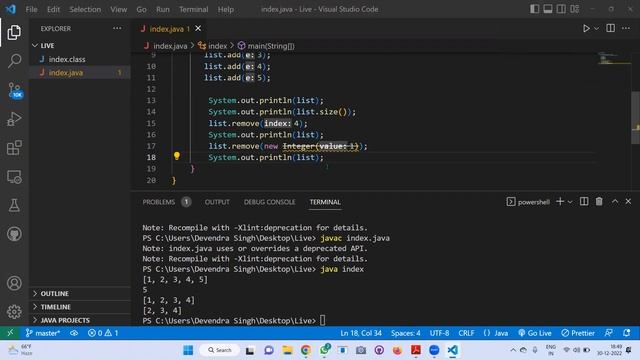This screenshot has height=360, width=640.
Task: Select index.java file in explorer
Action: tap(80, 73)
